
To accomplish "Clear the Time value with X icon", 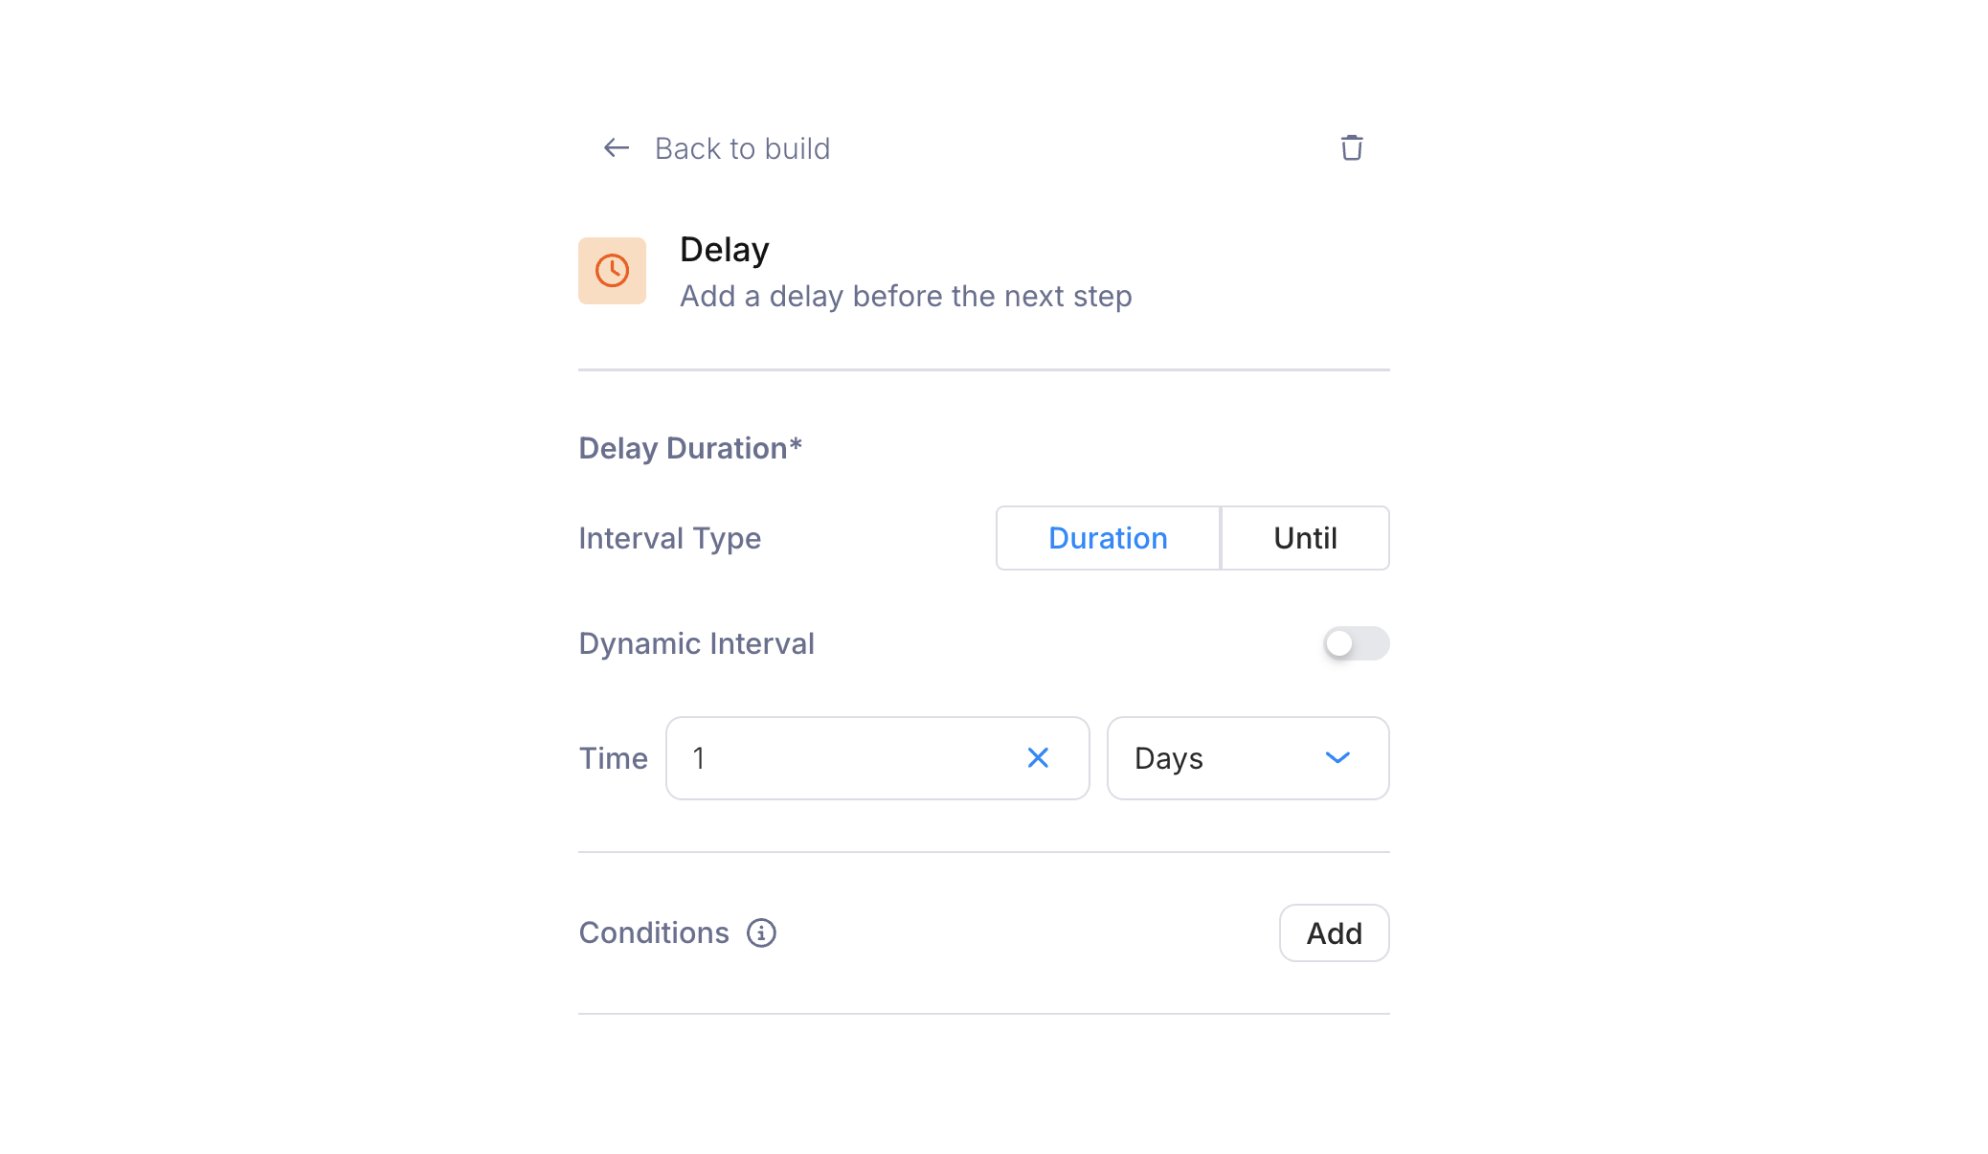I will point(1038,758).
